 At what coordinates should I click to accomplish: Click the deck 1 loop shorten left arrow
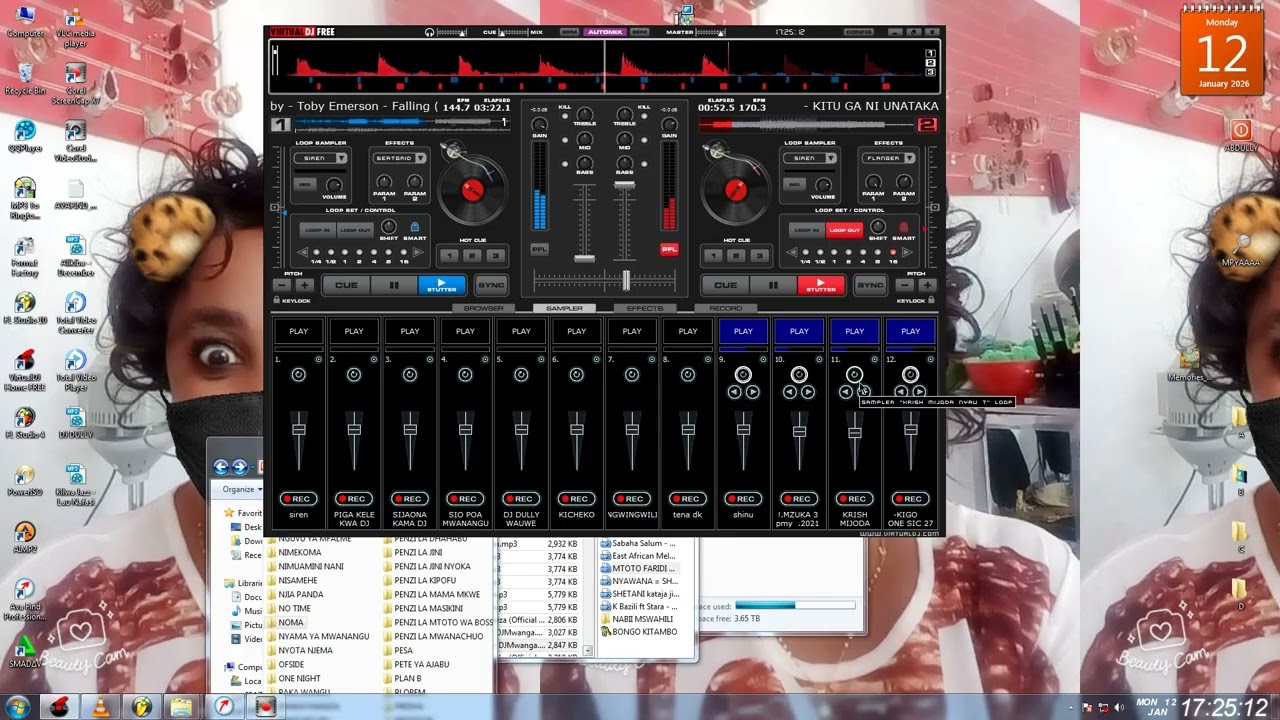(x=304, y=252)
